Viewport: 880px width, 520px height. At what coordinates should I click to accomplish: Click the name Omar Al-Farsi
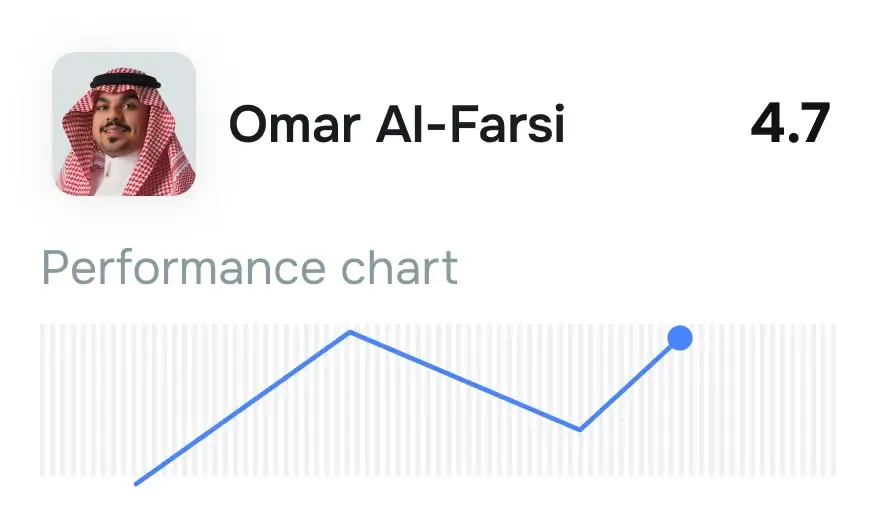pos(396,126)
